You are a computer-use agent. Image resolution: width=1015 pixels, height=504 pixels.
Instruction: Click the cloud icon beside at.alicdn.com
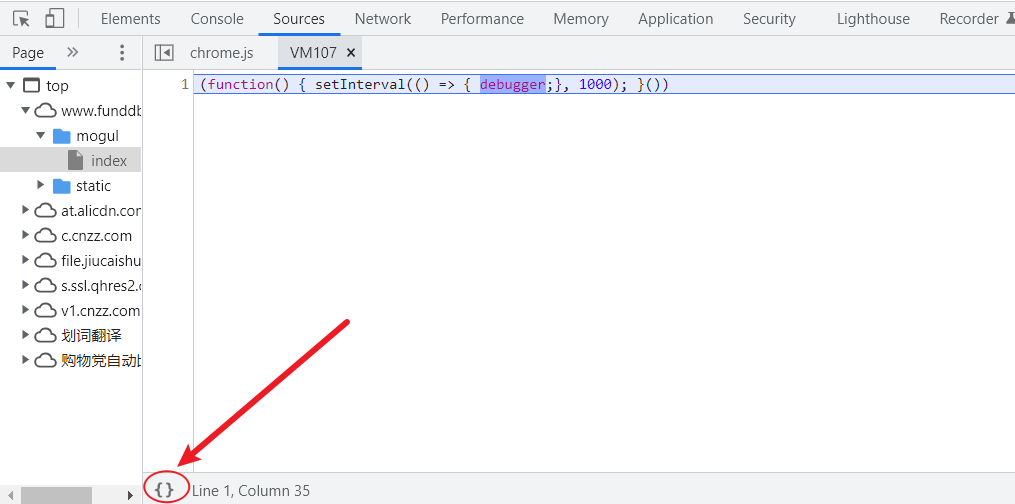[45, 210]
